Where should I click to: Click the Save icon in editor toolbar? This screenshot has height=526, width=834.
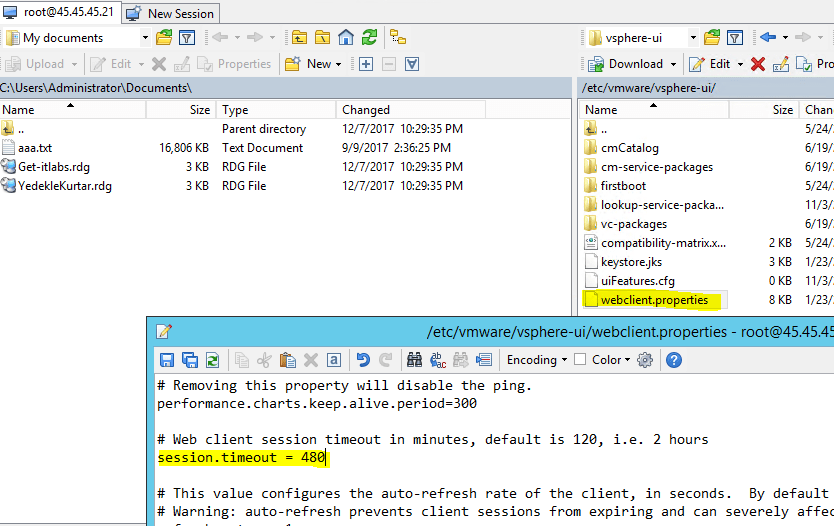pyautogui.click(x=166, y=360)
